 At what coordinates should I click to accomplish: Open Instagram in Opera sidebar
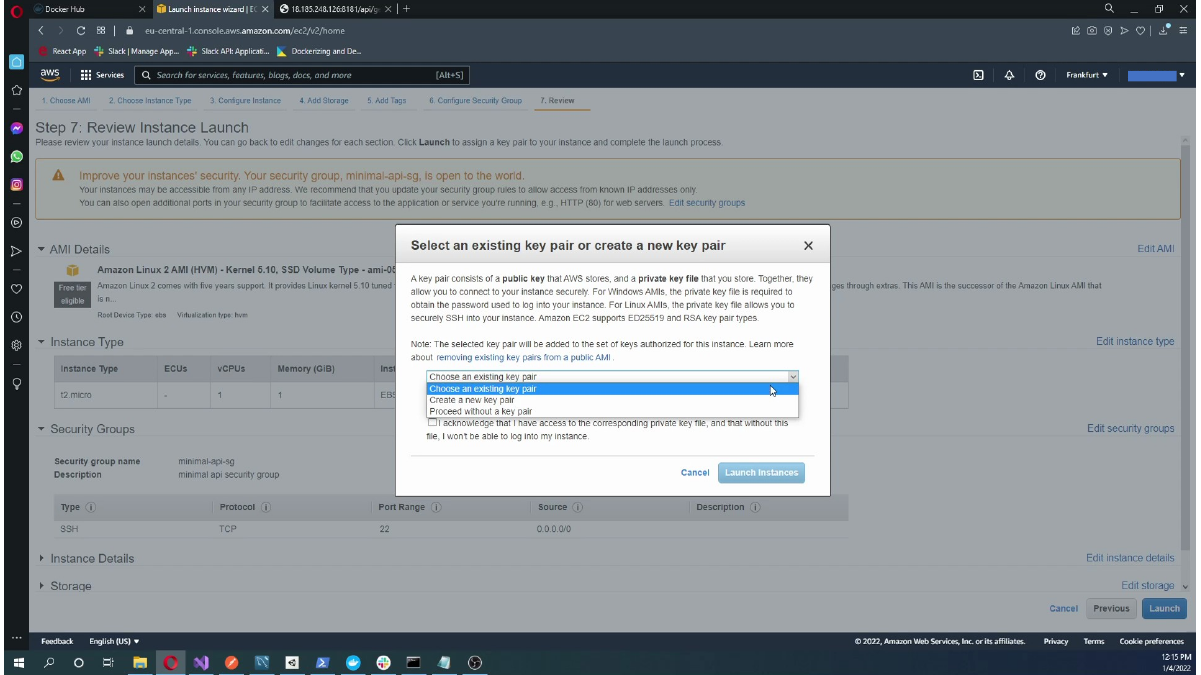point(17,184)
